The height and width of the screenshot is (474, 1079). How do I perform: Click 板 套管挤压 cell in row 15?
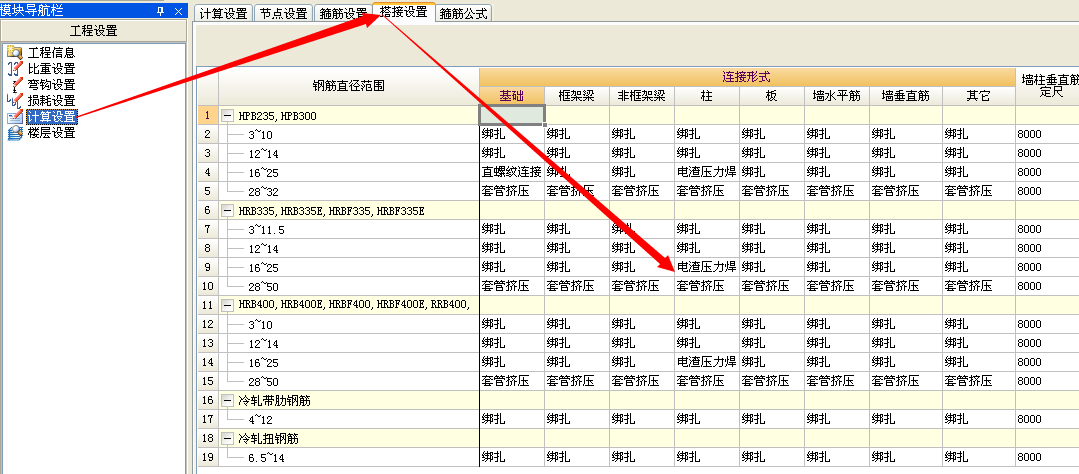point(771,381)
